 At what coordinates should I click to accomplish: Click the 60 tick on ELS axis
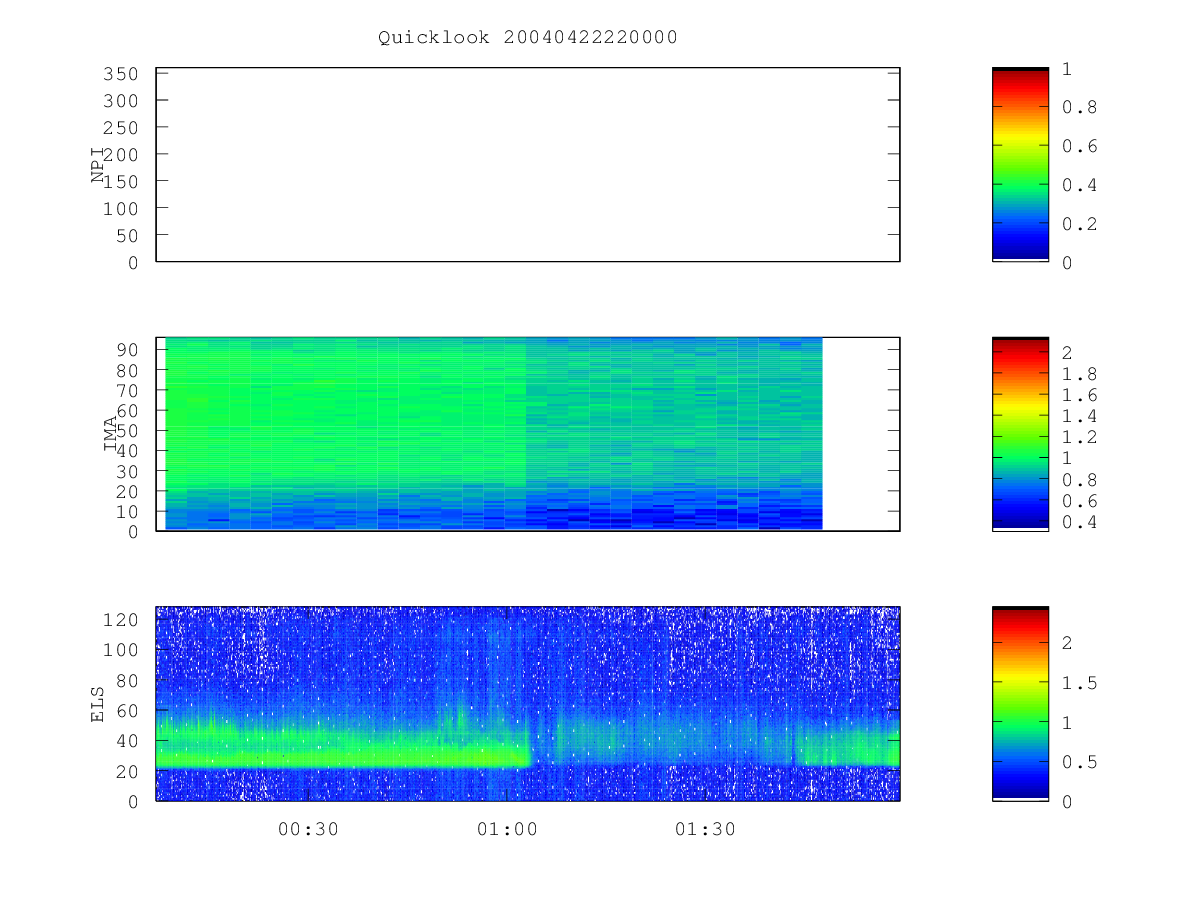coord(125,710)
